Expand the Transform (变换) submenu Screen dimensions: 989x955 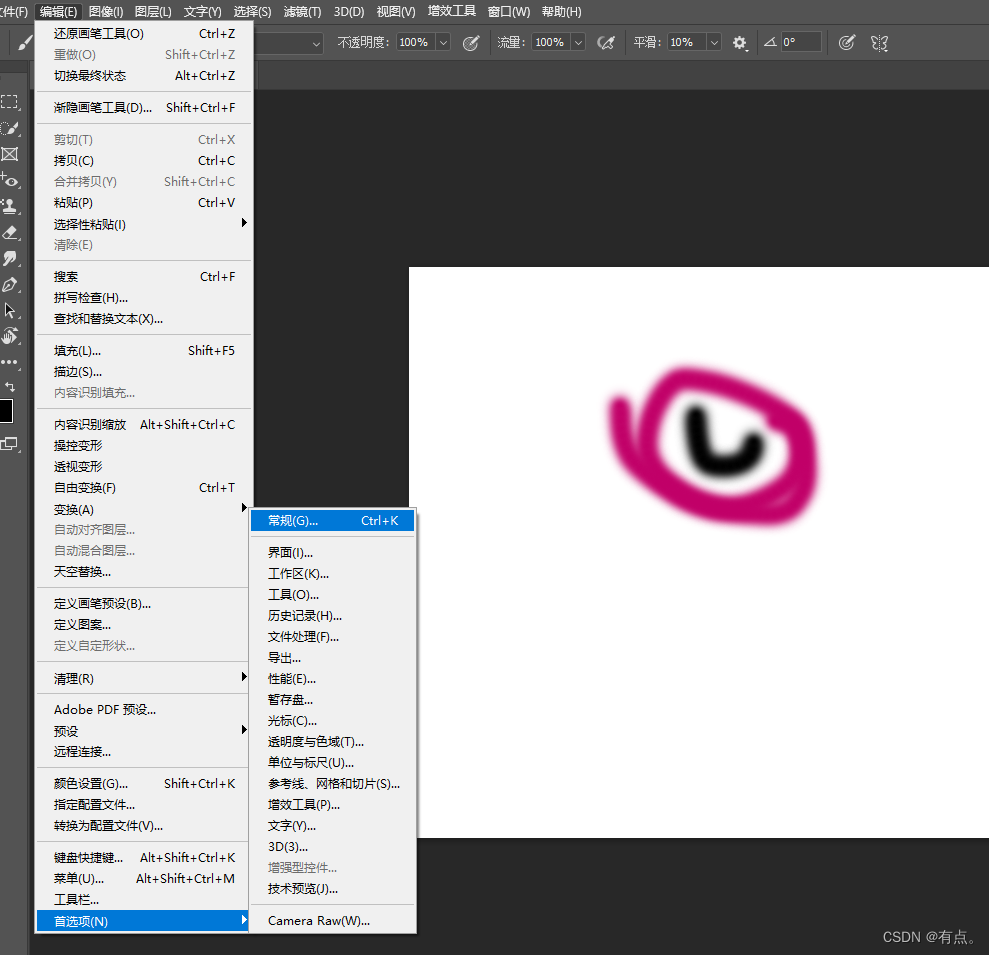coord(144,509)
